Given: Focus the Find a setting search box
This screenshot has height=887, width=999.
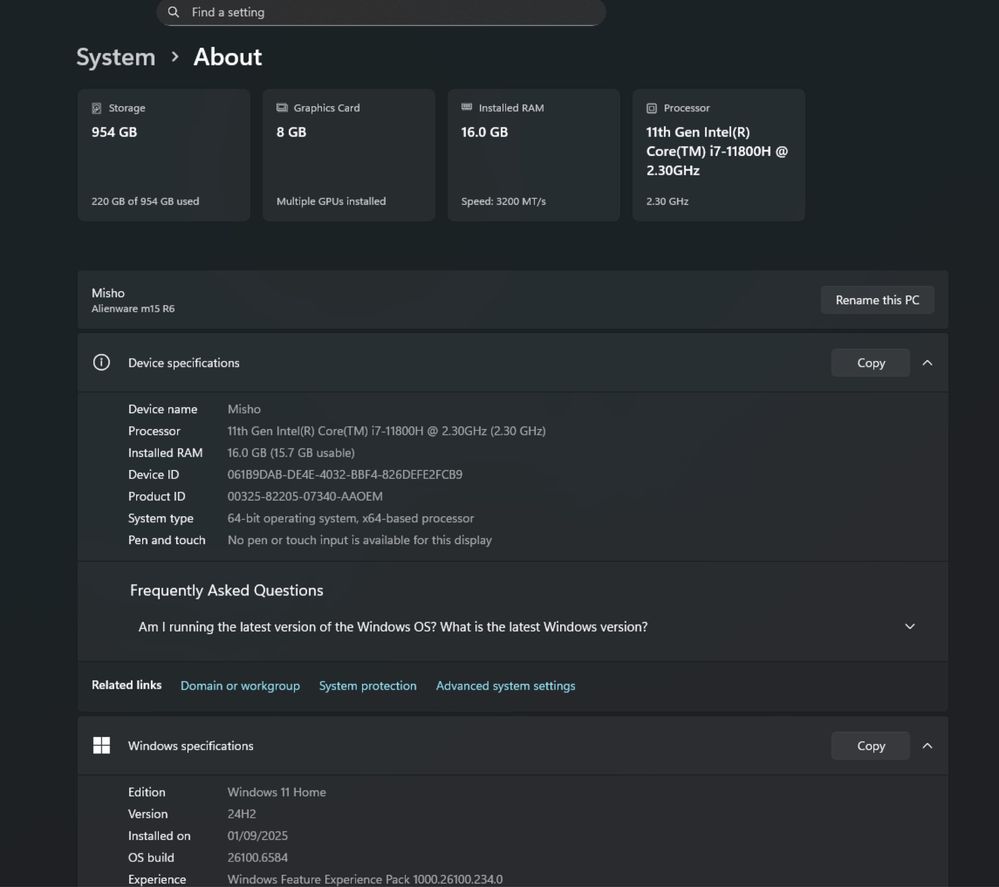Looking at the screenshot, I should pos(381,12).
